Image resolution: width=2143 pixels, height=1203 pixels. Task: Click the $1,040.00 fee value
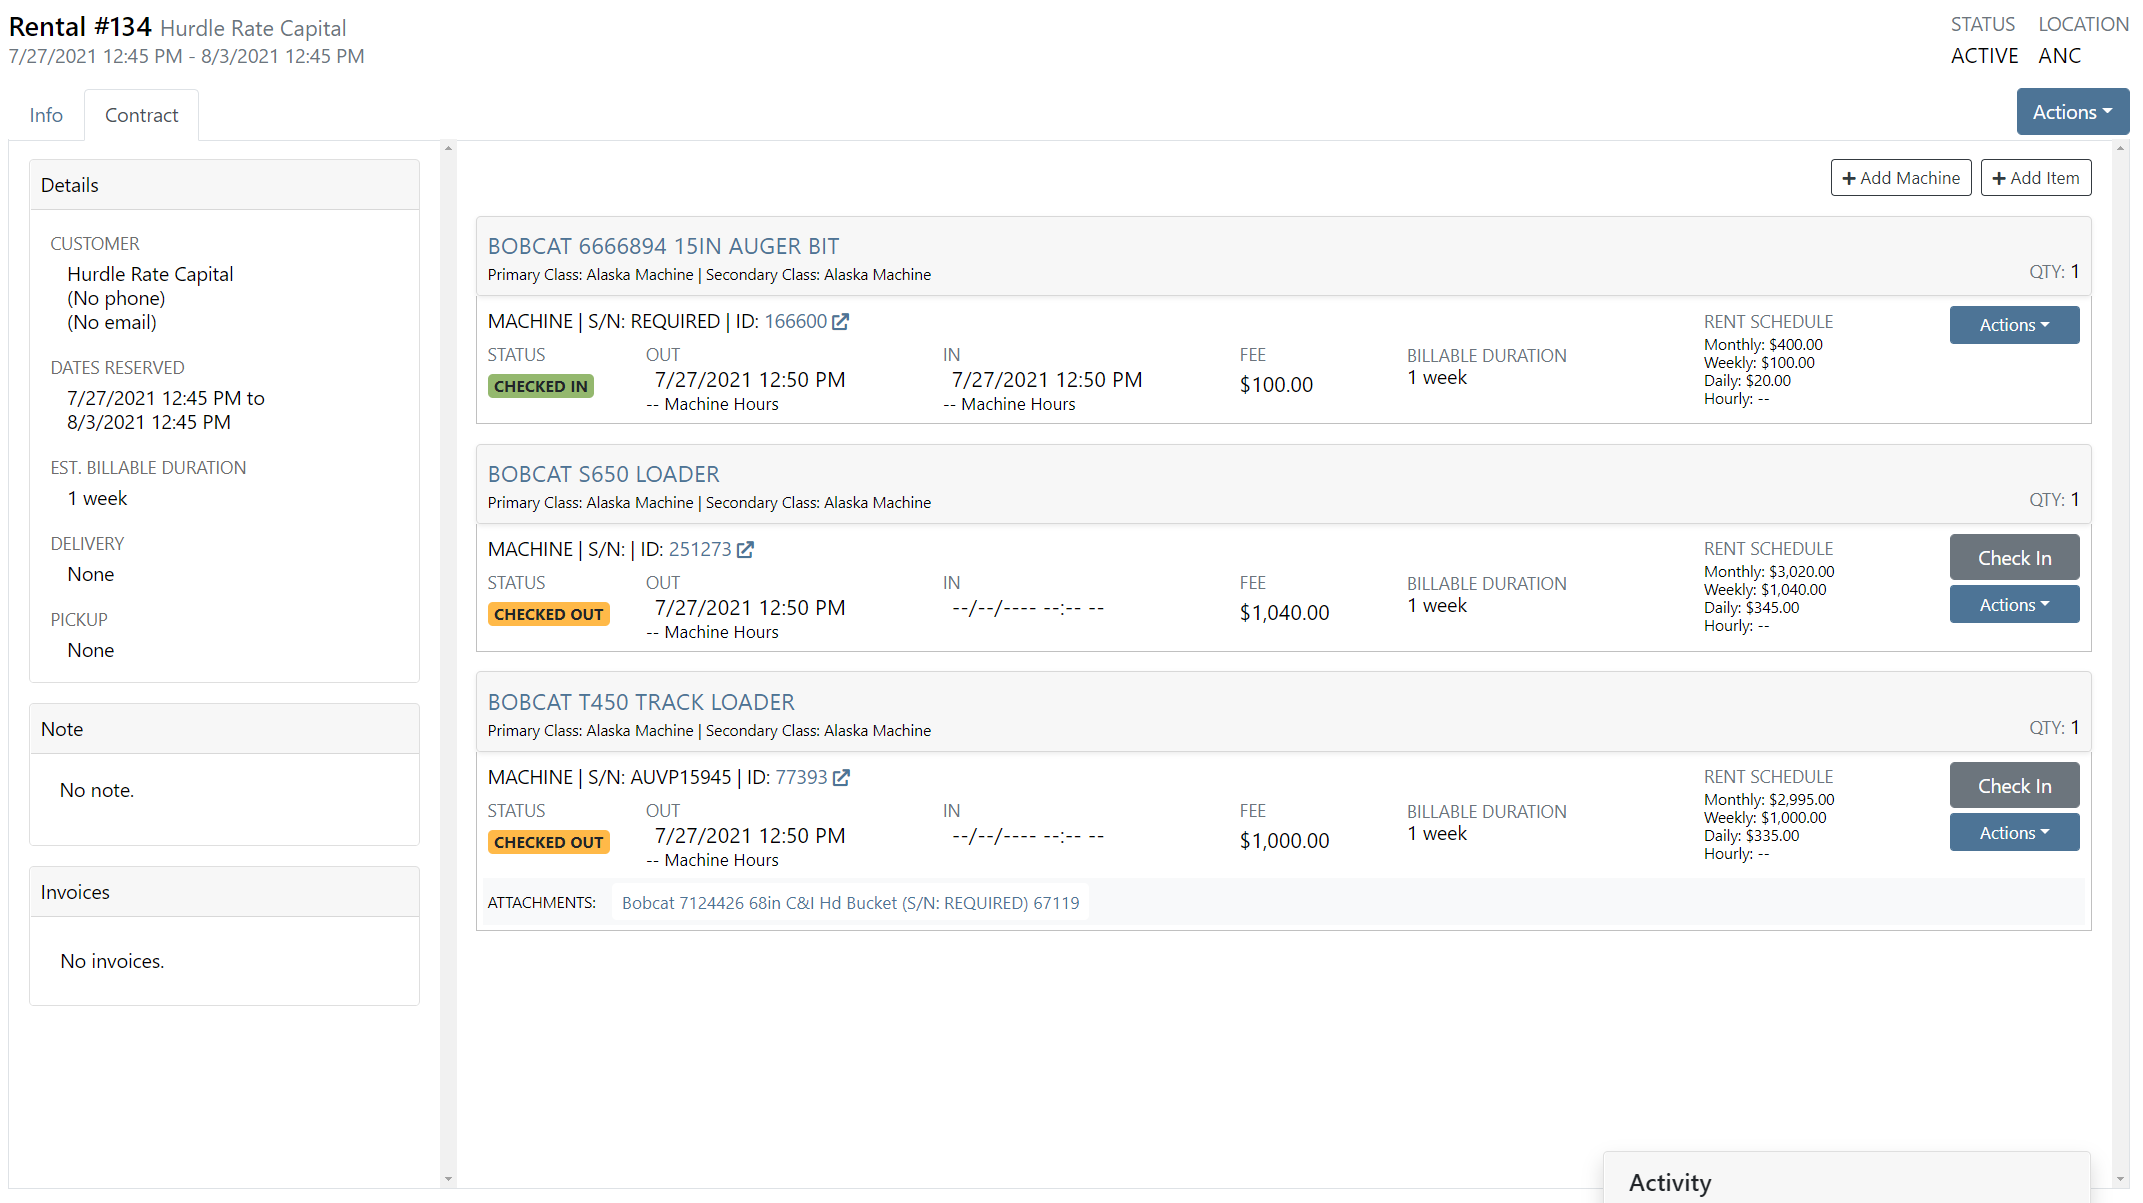[1284, 613]
